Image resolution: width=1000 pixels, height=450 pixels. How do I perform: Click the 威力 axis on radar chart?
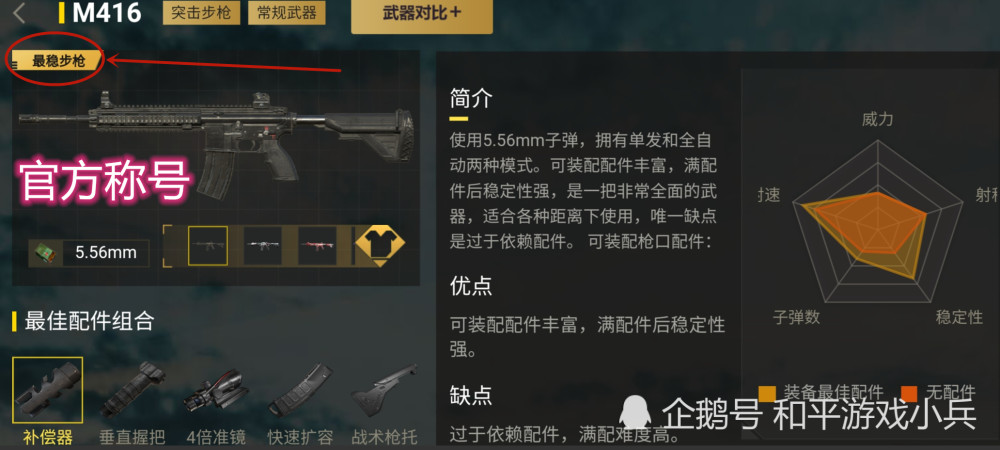click(x=878, y=119)
